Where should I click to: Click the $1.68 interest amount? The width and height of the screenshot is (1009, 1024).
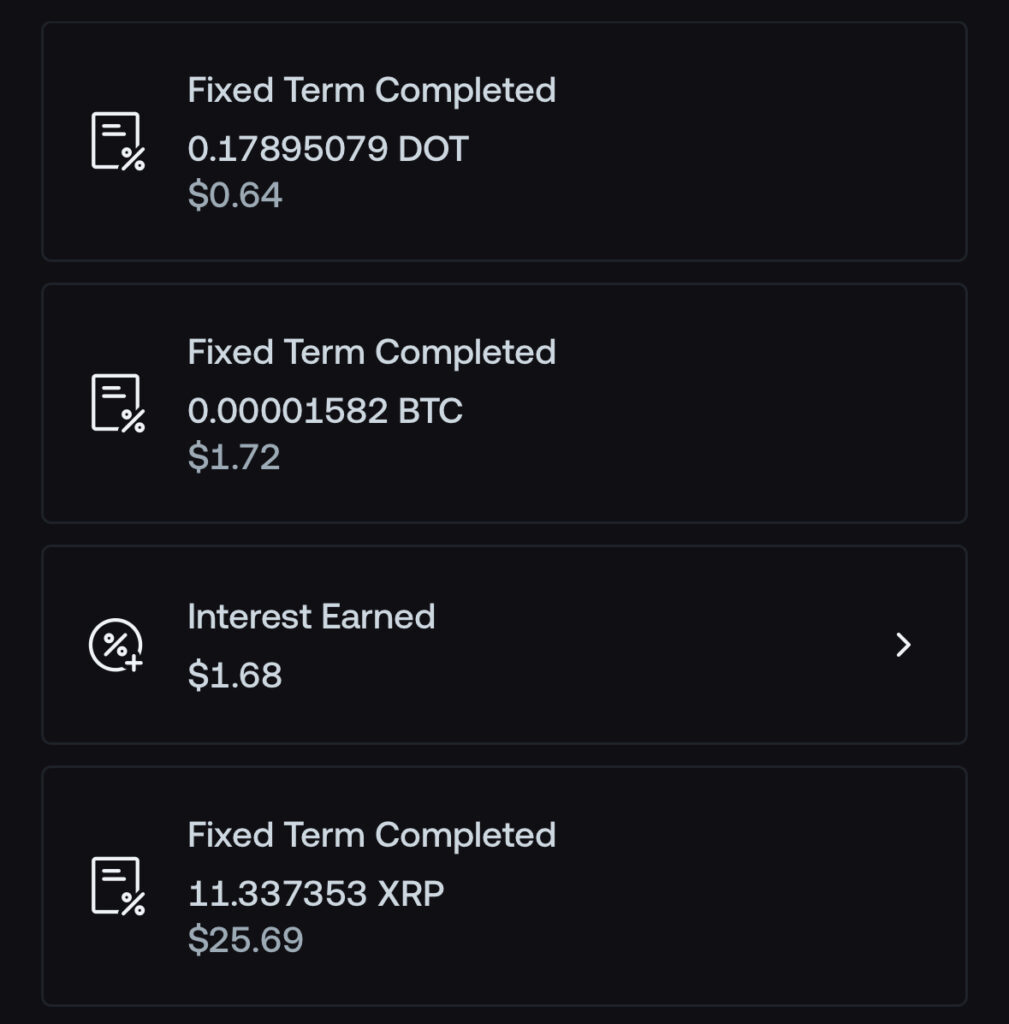235,675
